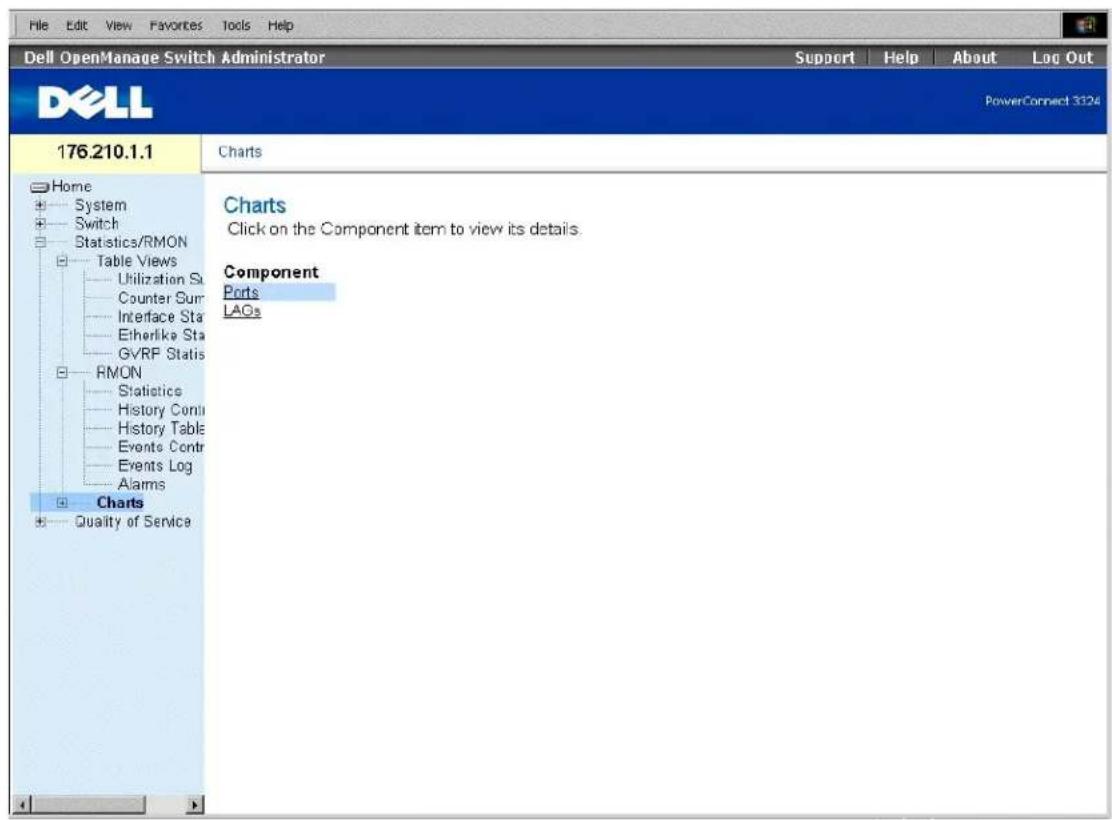Click the Help link in Dell header
The width and height of the screenshot is (1112, 820).
[901, 57]
